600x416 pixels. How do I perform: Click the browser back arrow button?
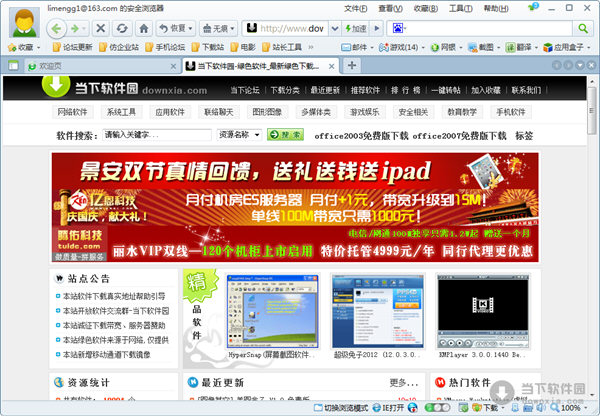click(57, 27)
